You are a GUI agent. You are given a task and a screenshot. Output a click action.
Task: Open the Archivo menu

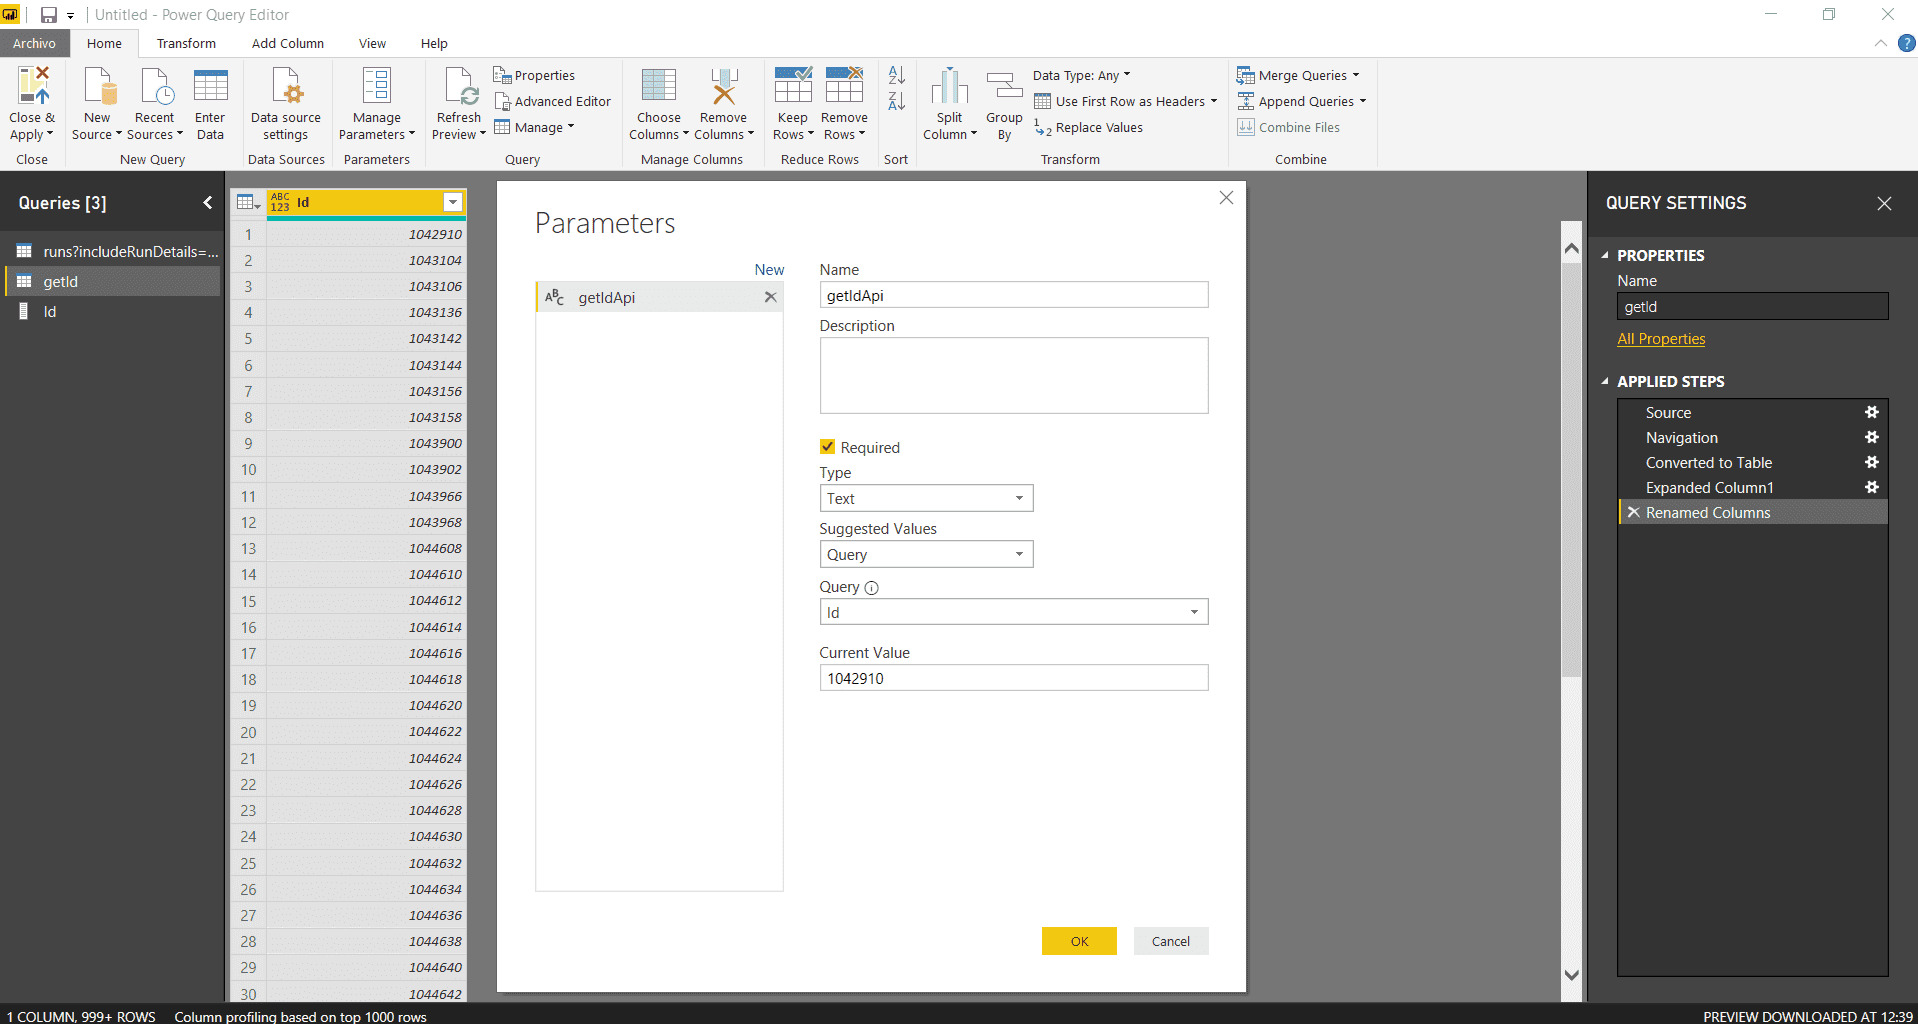[33, 43]
